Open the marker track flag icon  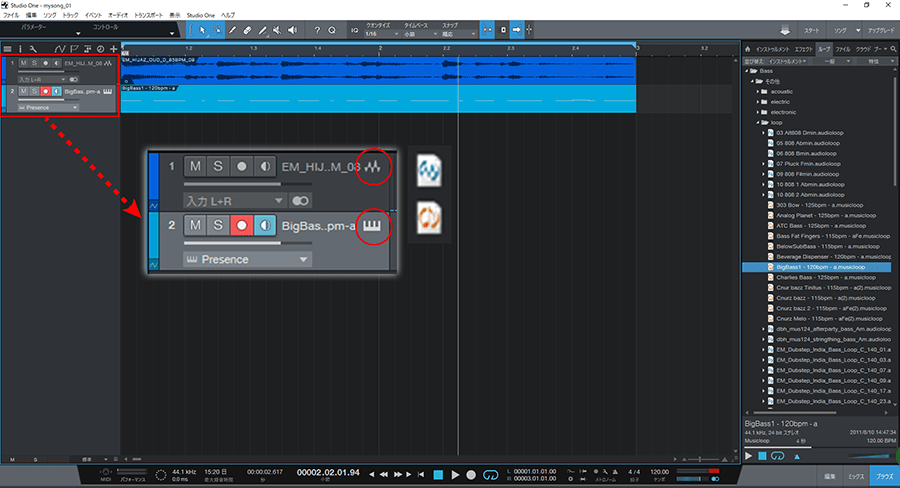pos(74,49)
